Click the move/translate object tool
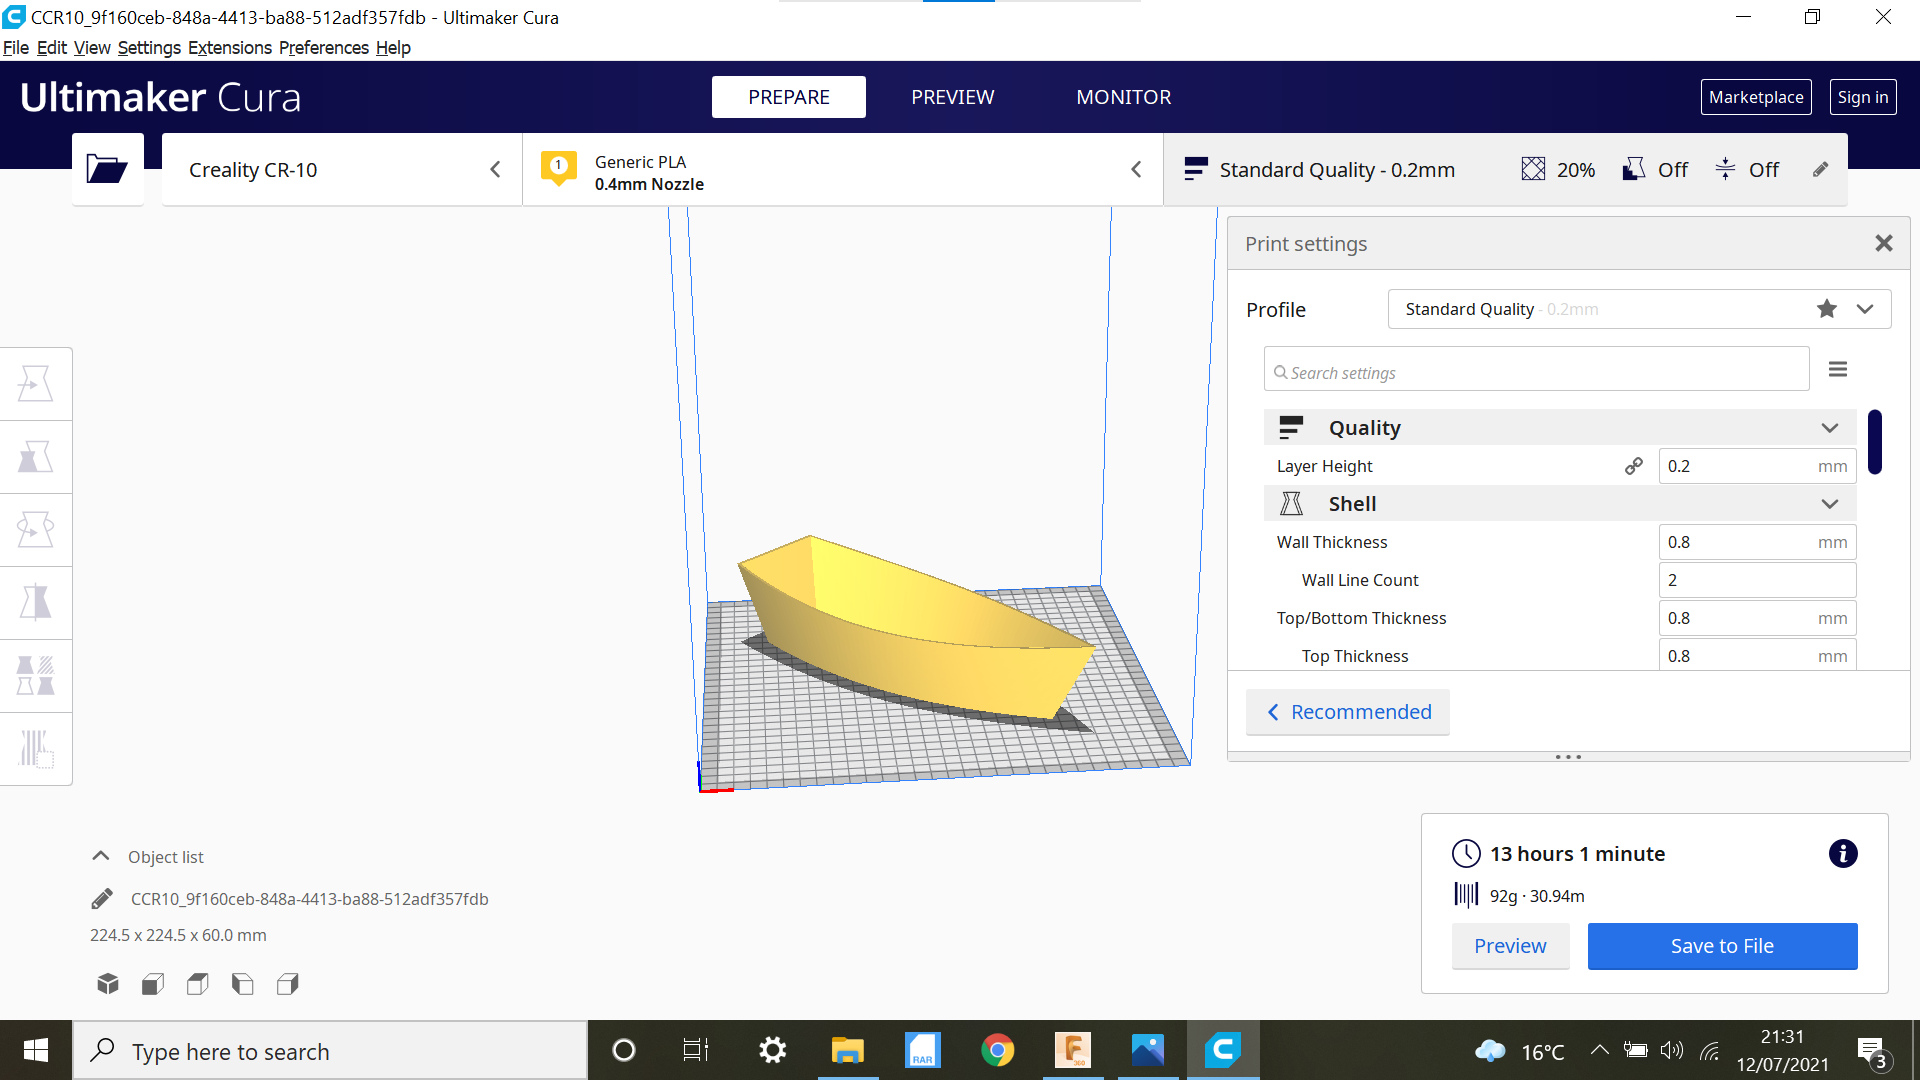Image resolution: width=1920 pixels, height=1080 pixels. point(36,384)
